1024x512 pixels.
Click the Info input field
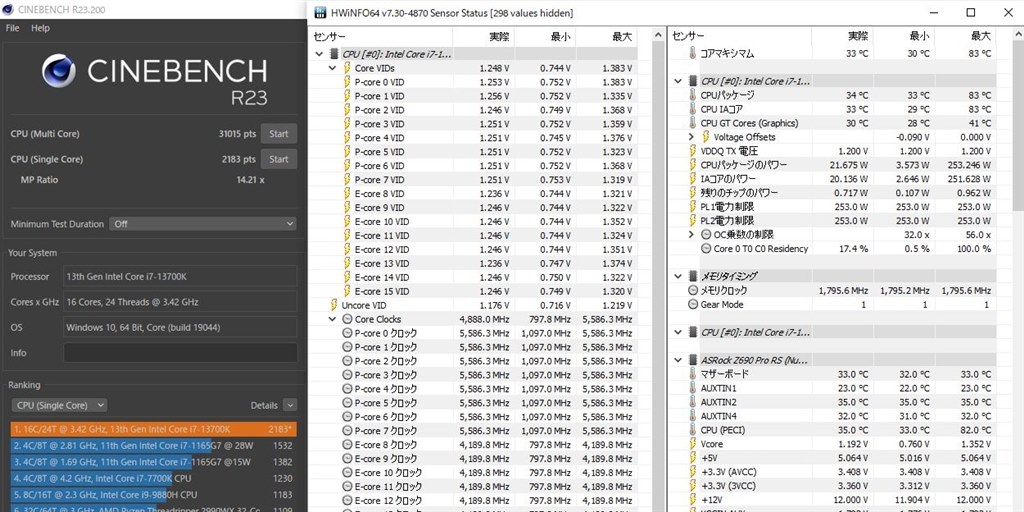[x=180, y=353]
